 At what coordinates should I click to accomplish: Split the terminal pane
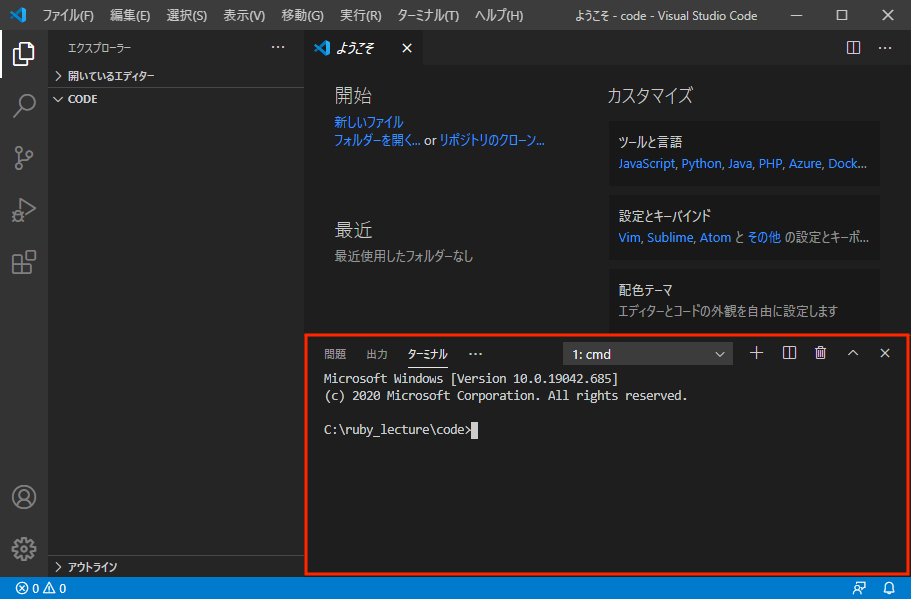790,353
